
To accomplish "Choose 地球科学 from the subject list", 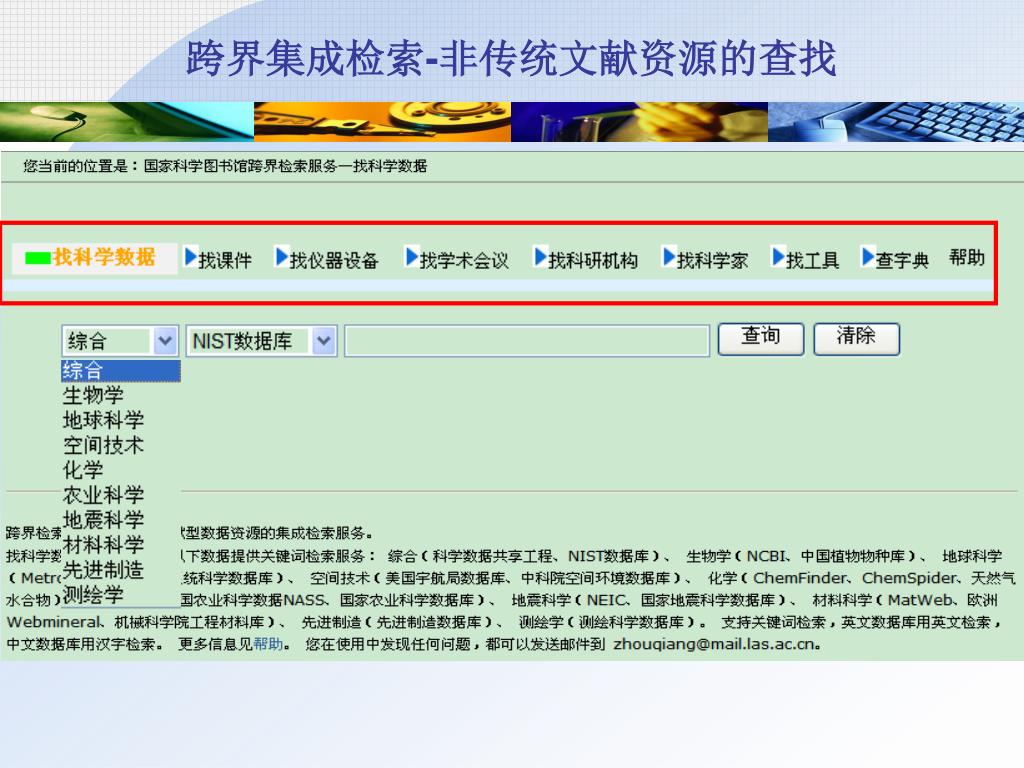I will pyautogui.click(x=103, y=420).
